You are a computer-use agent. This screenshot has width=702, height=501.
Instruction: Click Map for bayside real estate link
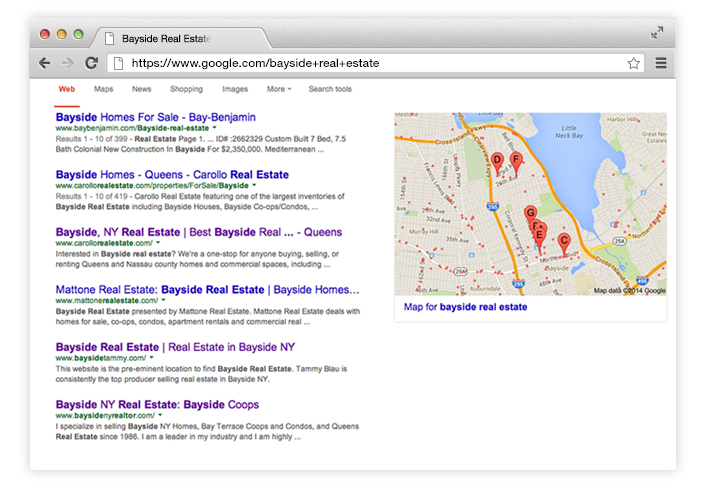[465, 307]
